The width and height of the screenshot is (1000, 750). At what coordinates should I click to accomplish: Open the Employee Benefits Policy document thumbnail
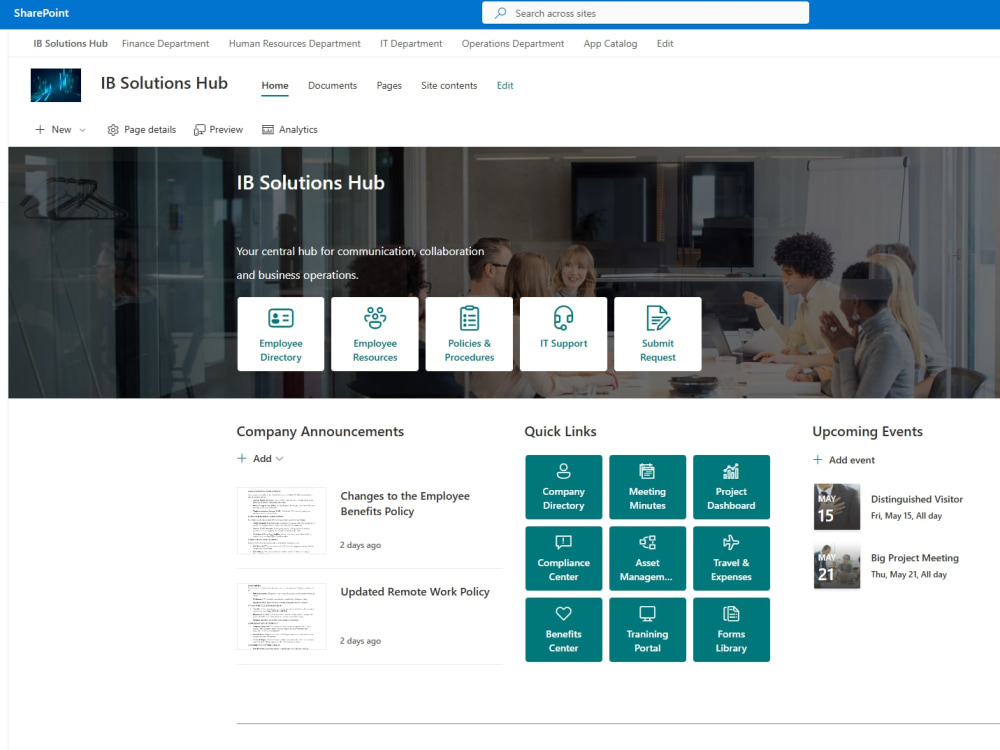pos(281,520)
